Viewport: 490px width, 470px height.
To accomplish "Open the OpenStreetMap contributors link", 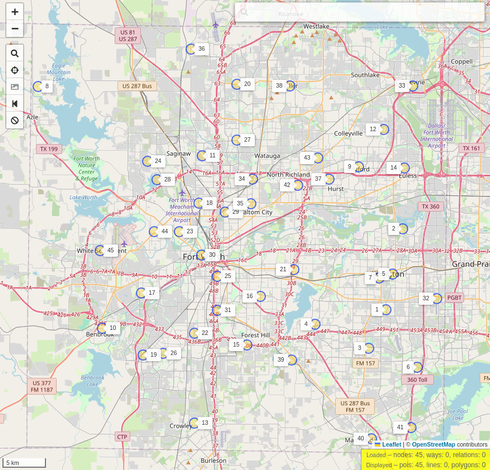I will [x=433, y=444].
